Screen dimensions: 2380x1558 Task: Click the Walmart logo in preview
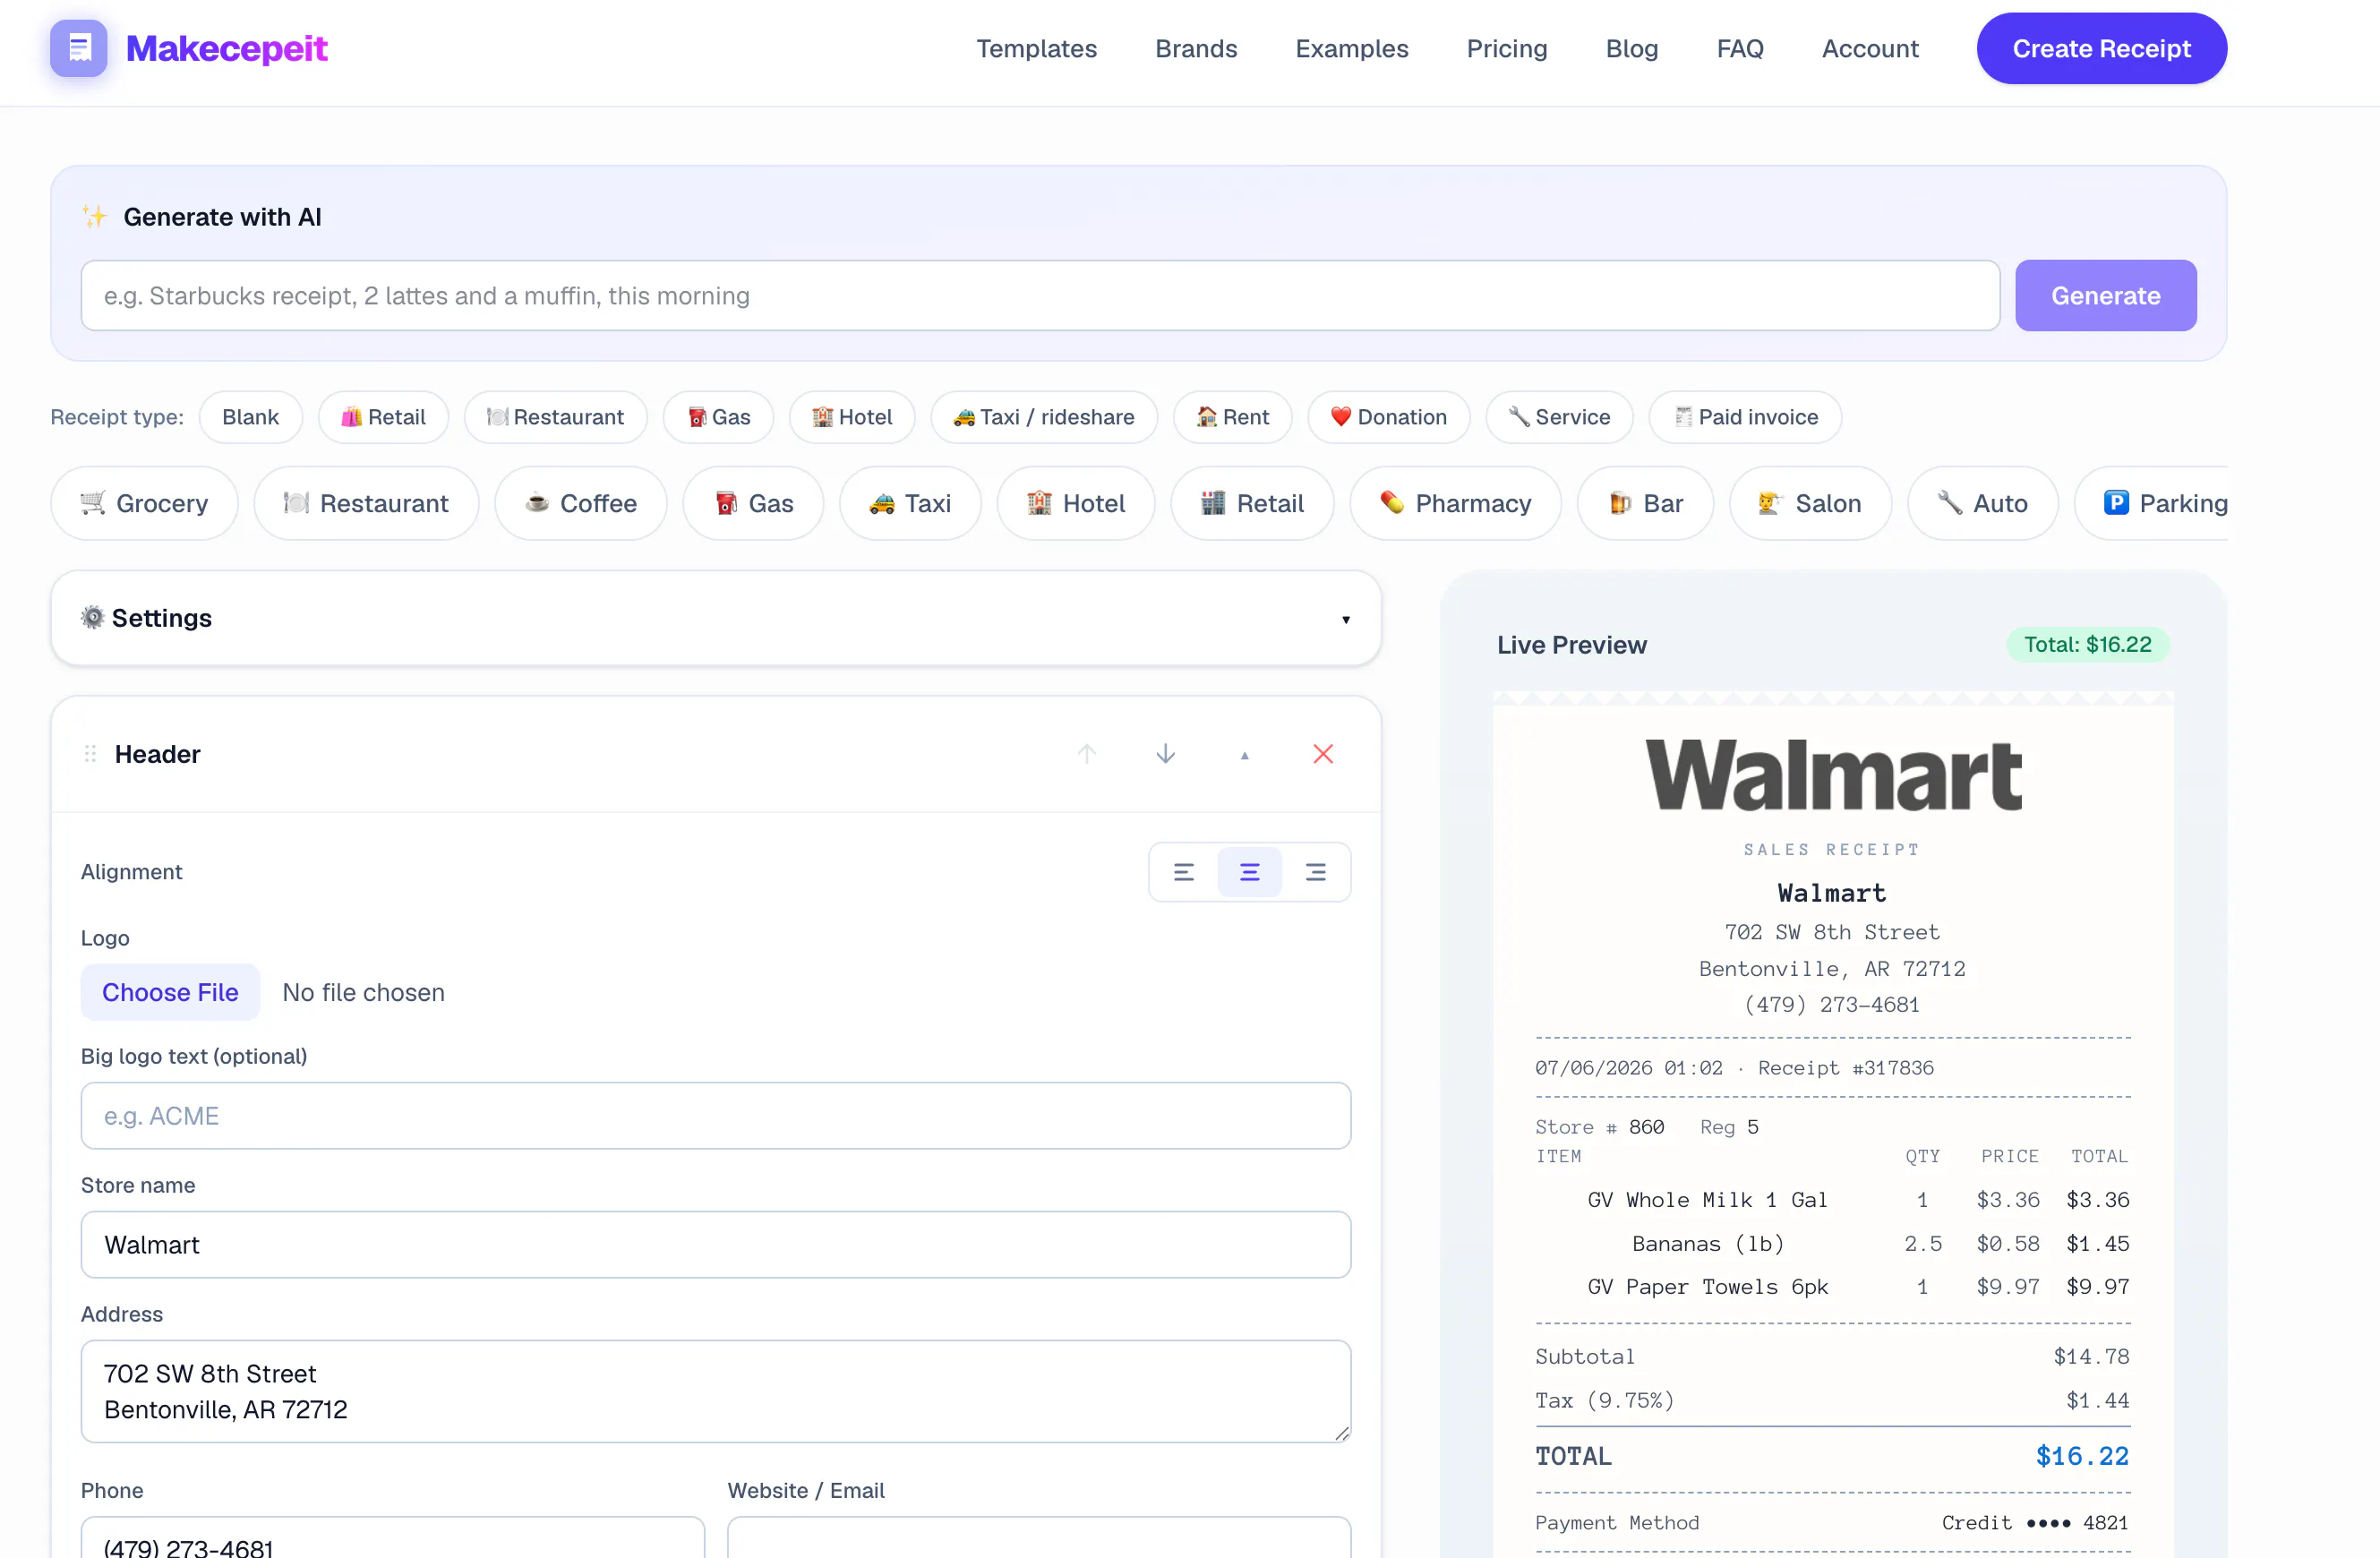pyautogui.click(x=1833, y=775)
